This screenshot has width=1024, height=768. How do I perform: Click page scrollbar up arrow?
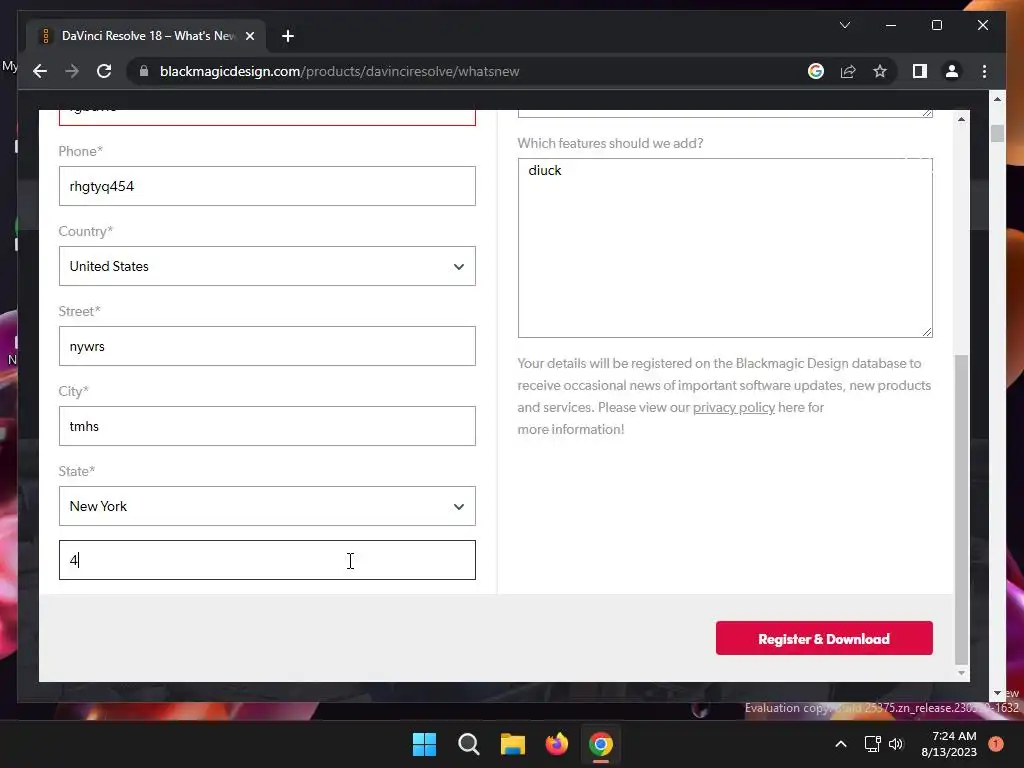997,99
